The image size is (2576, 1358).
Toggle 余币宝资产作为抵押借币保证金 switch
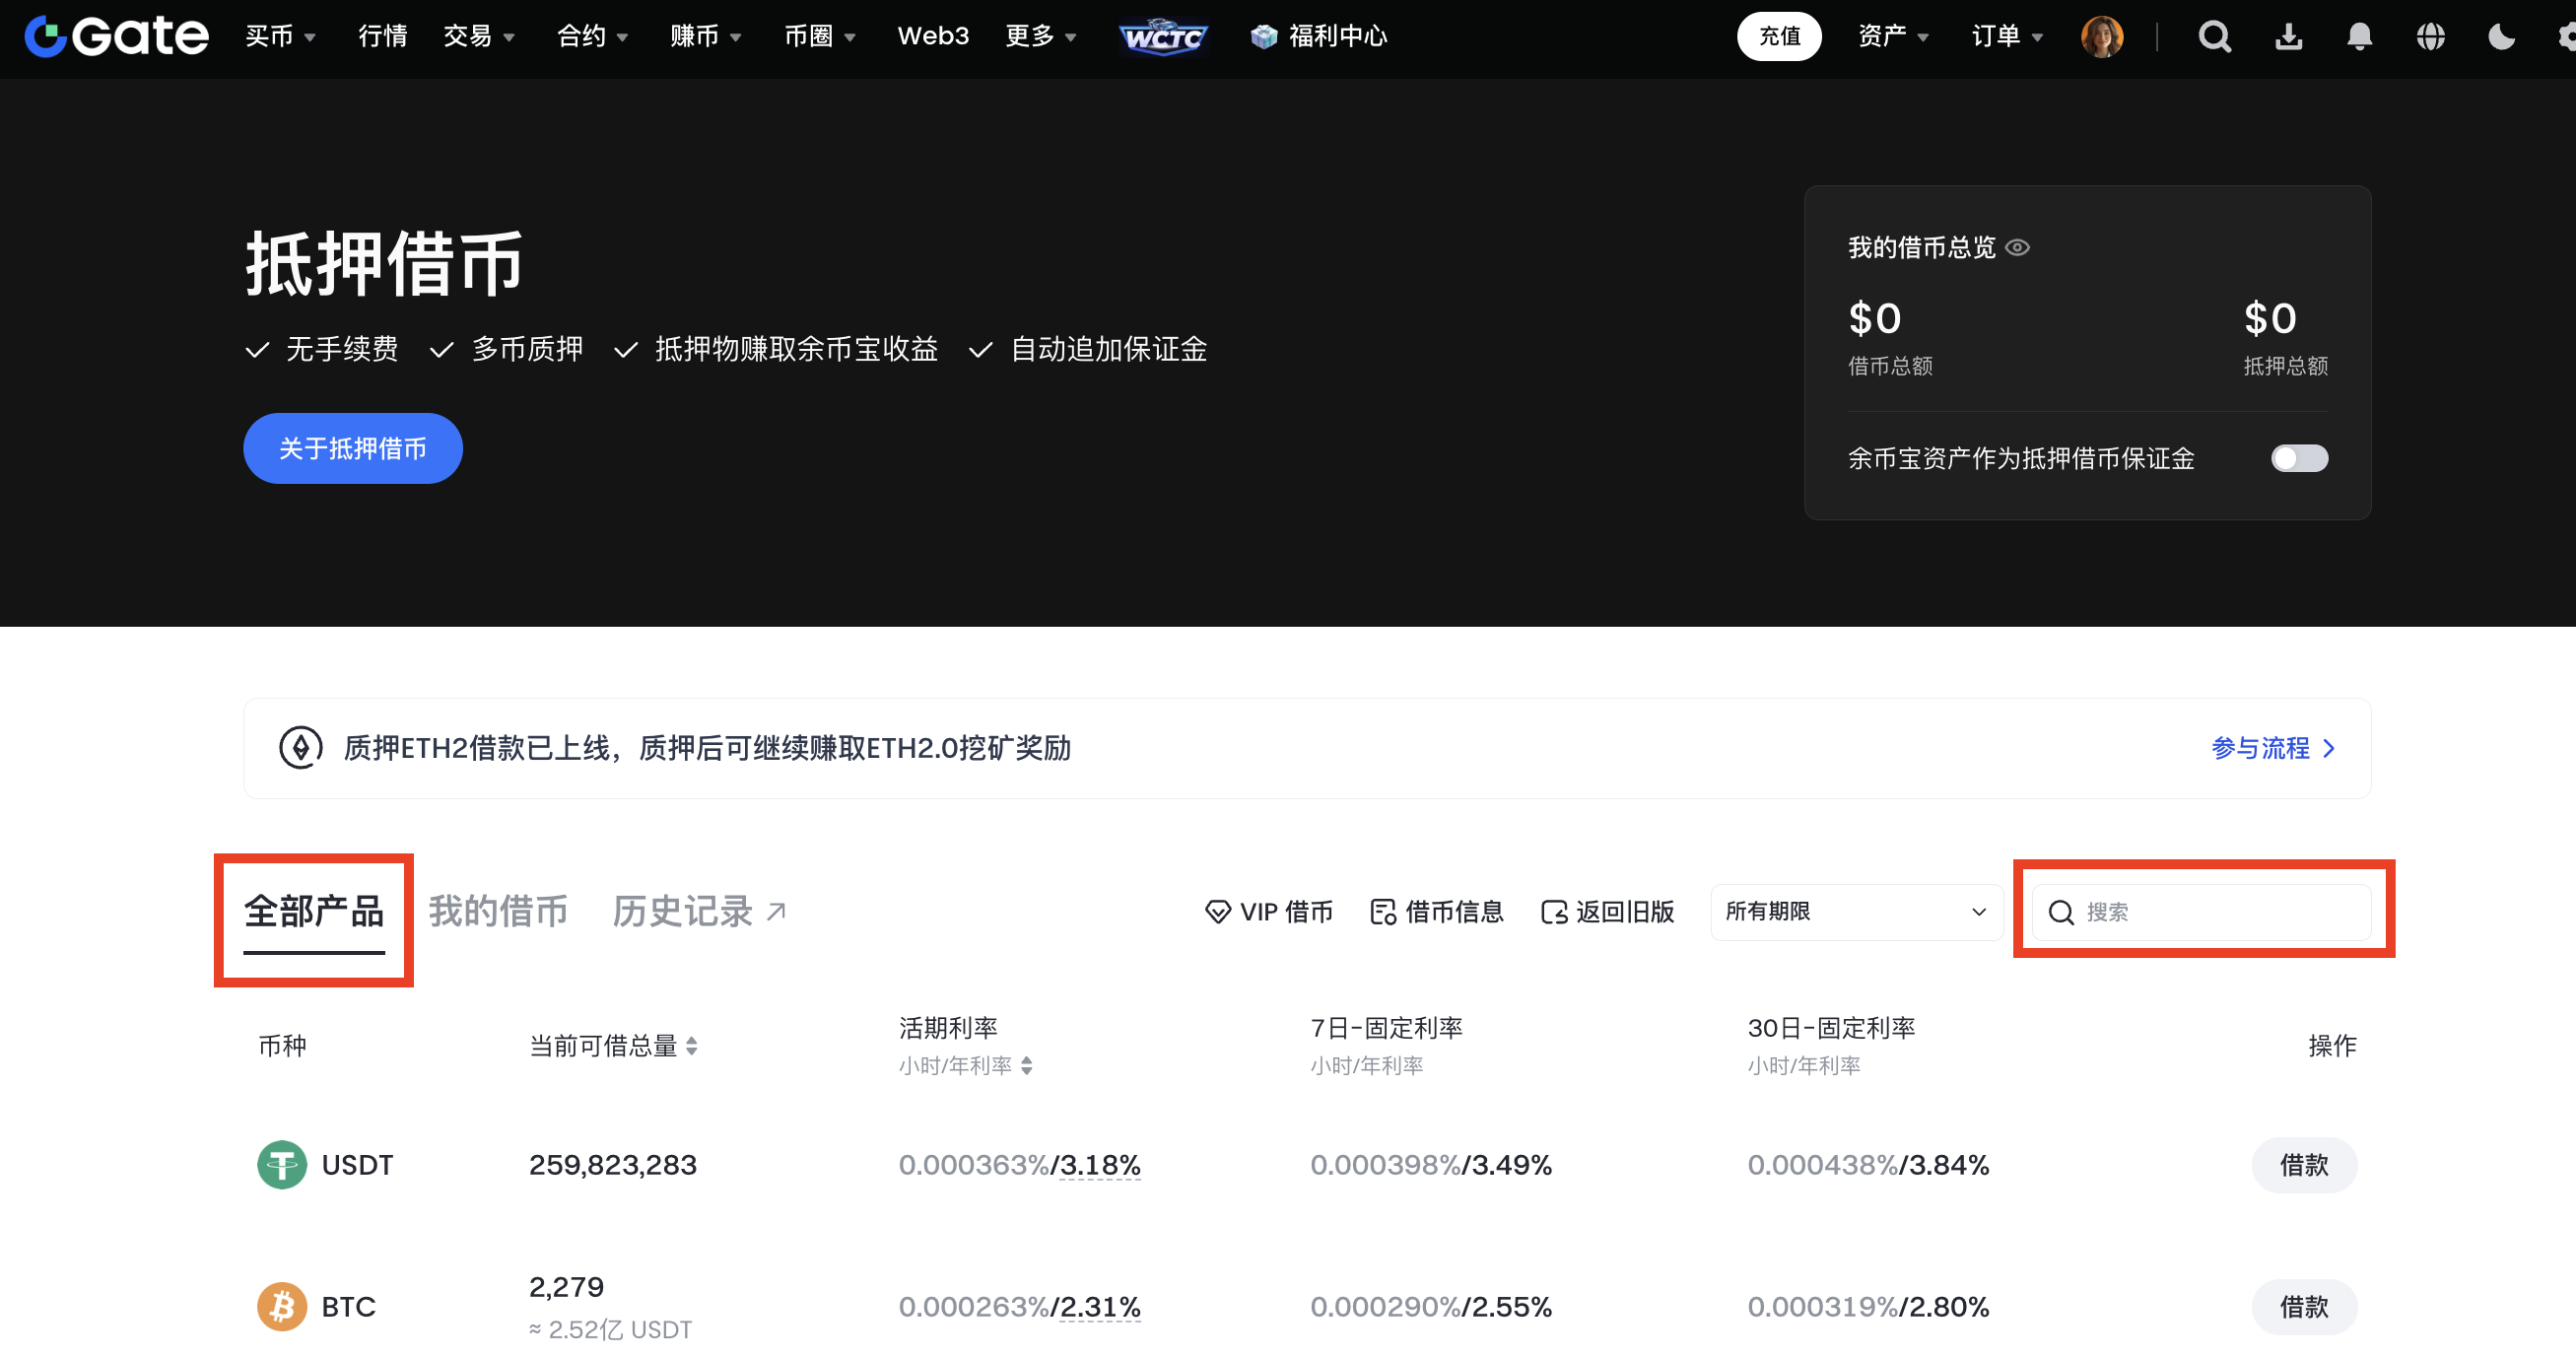tap(2298, 458)
